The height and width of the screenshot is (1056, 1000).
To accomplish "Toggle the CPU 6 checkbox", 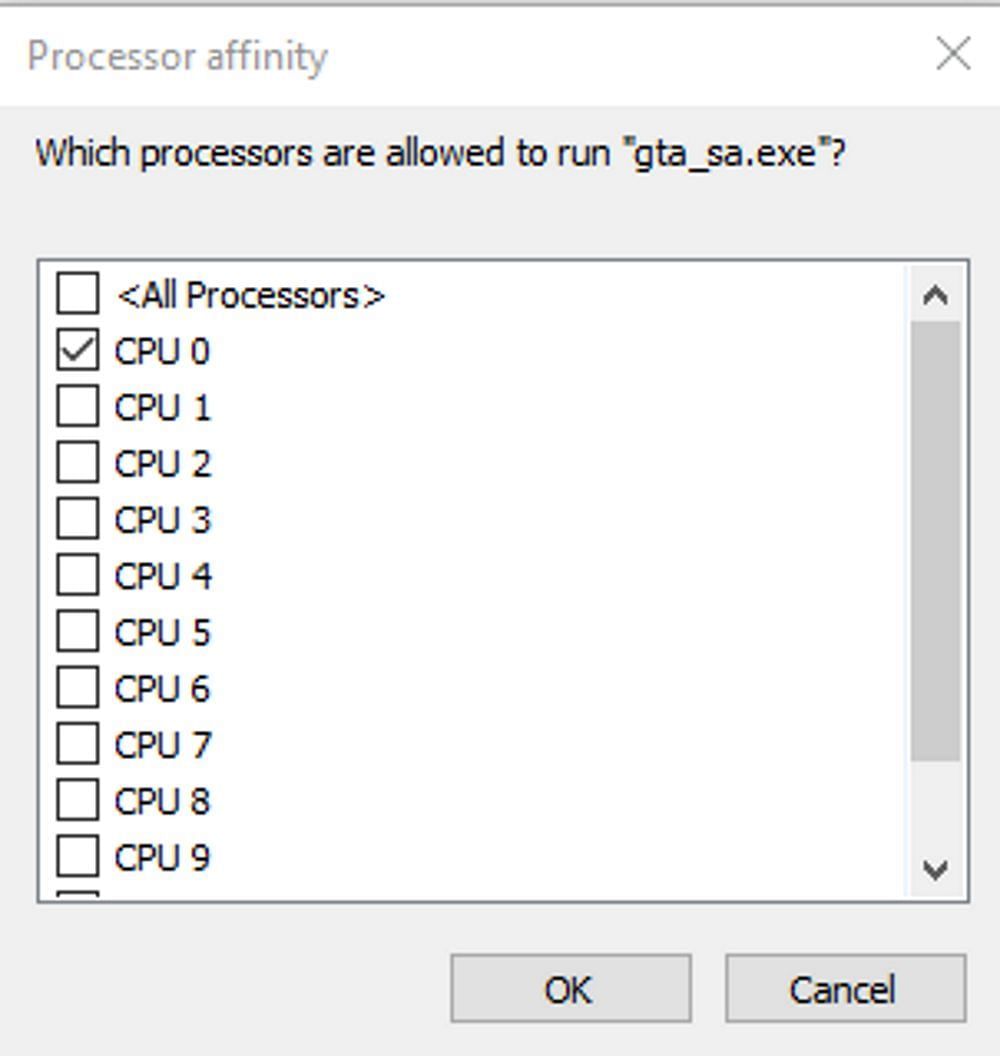I will (x=78, y=688).
